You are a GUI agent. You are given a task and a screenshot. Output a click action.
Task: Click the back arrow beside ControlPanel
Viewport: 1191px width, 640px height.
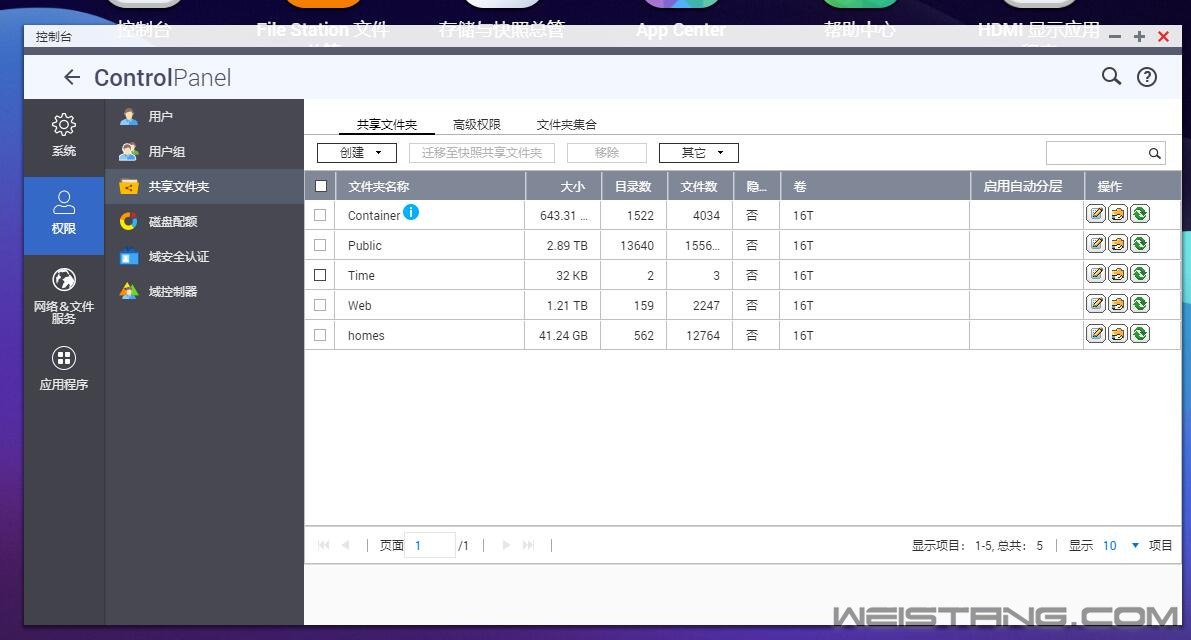(71, 77)
